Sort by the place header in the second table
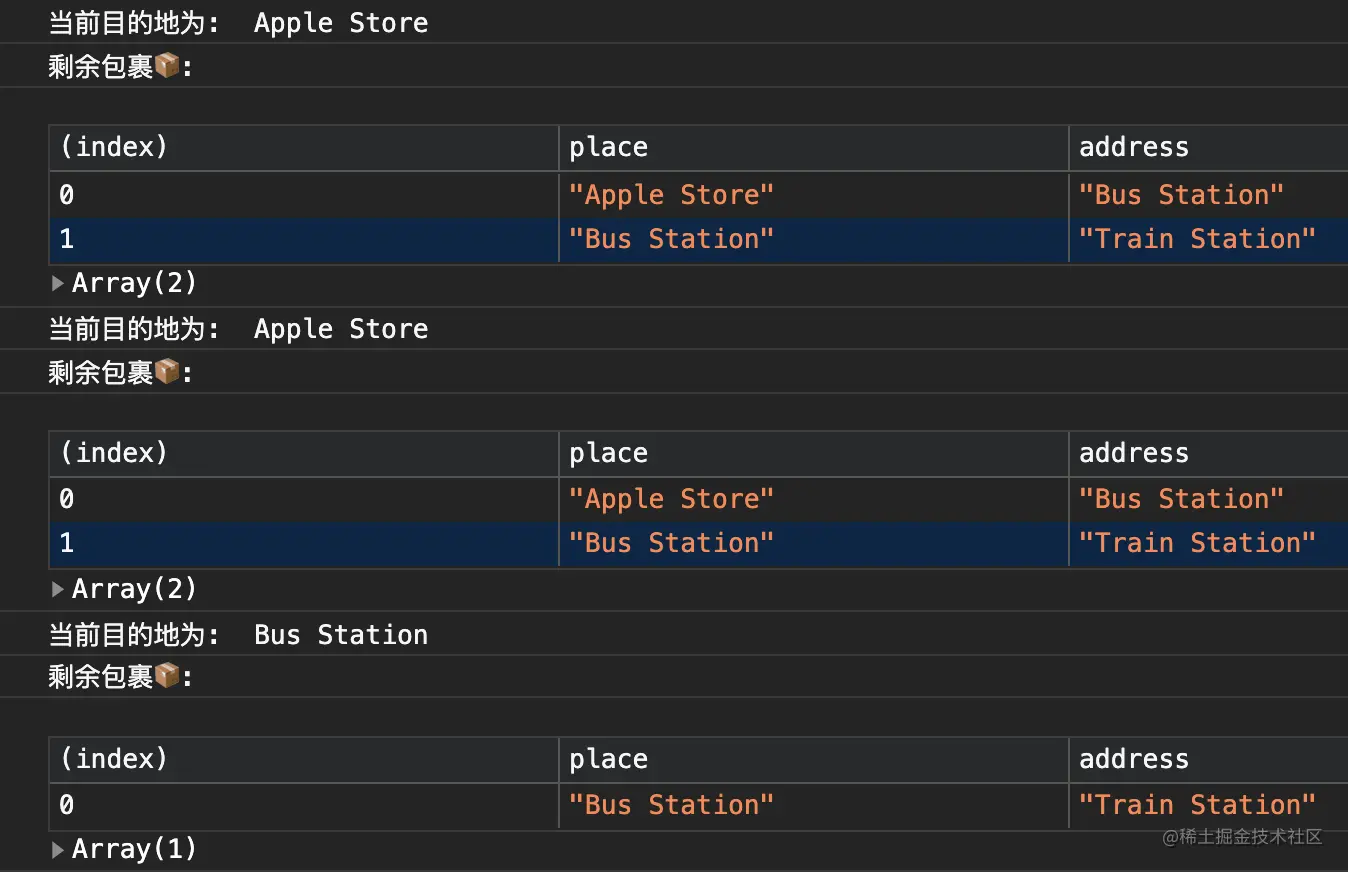The width and height of the screenshot is (1348, 872). pos(813,454)
